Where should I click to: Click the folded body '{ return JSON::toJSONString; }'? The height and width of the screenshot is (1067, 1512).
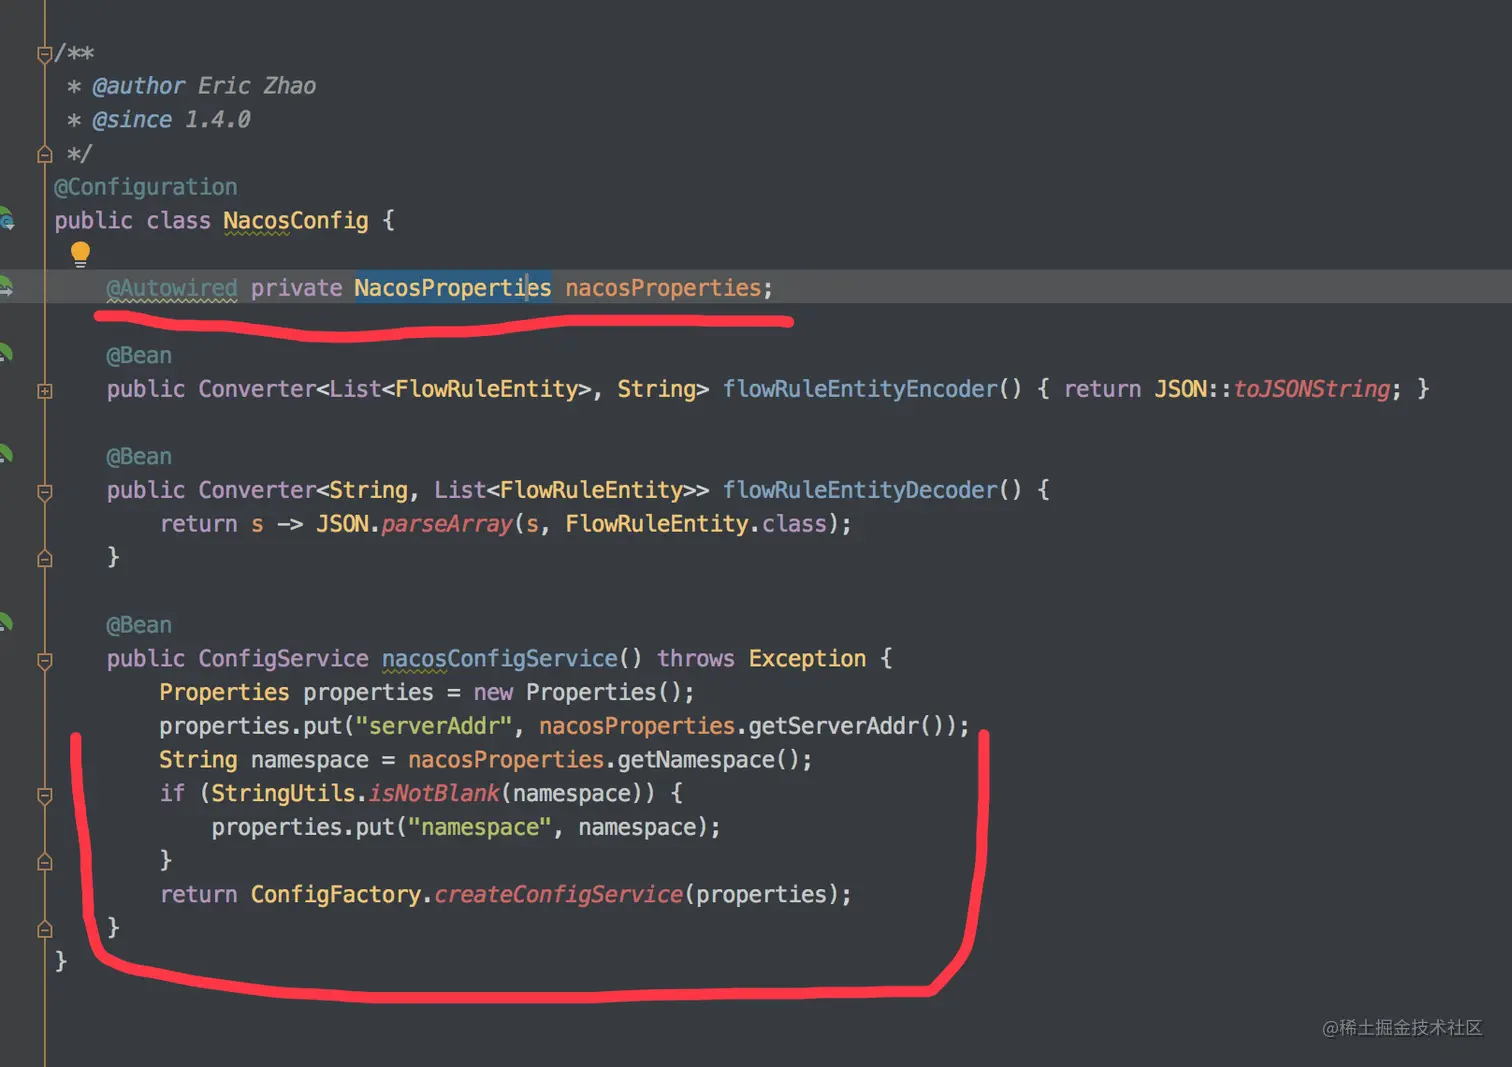click(x=1233, y=389)
